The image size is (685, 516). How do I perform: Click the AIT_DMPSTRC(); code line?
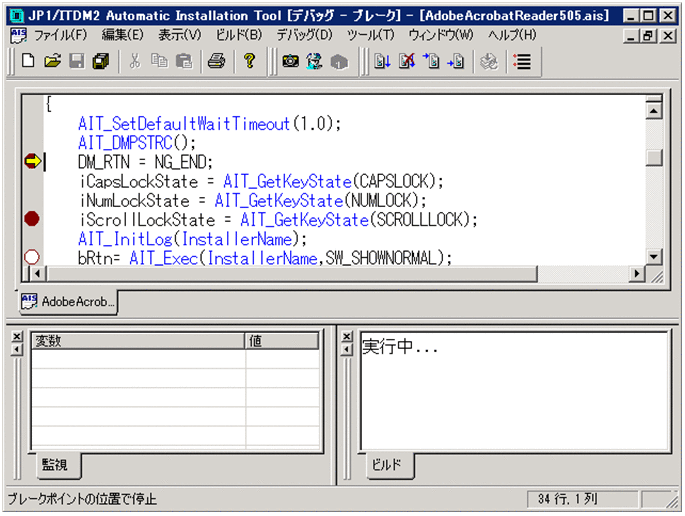pos(137,143)
